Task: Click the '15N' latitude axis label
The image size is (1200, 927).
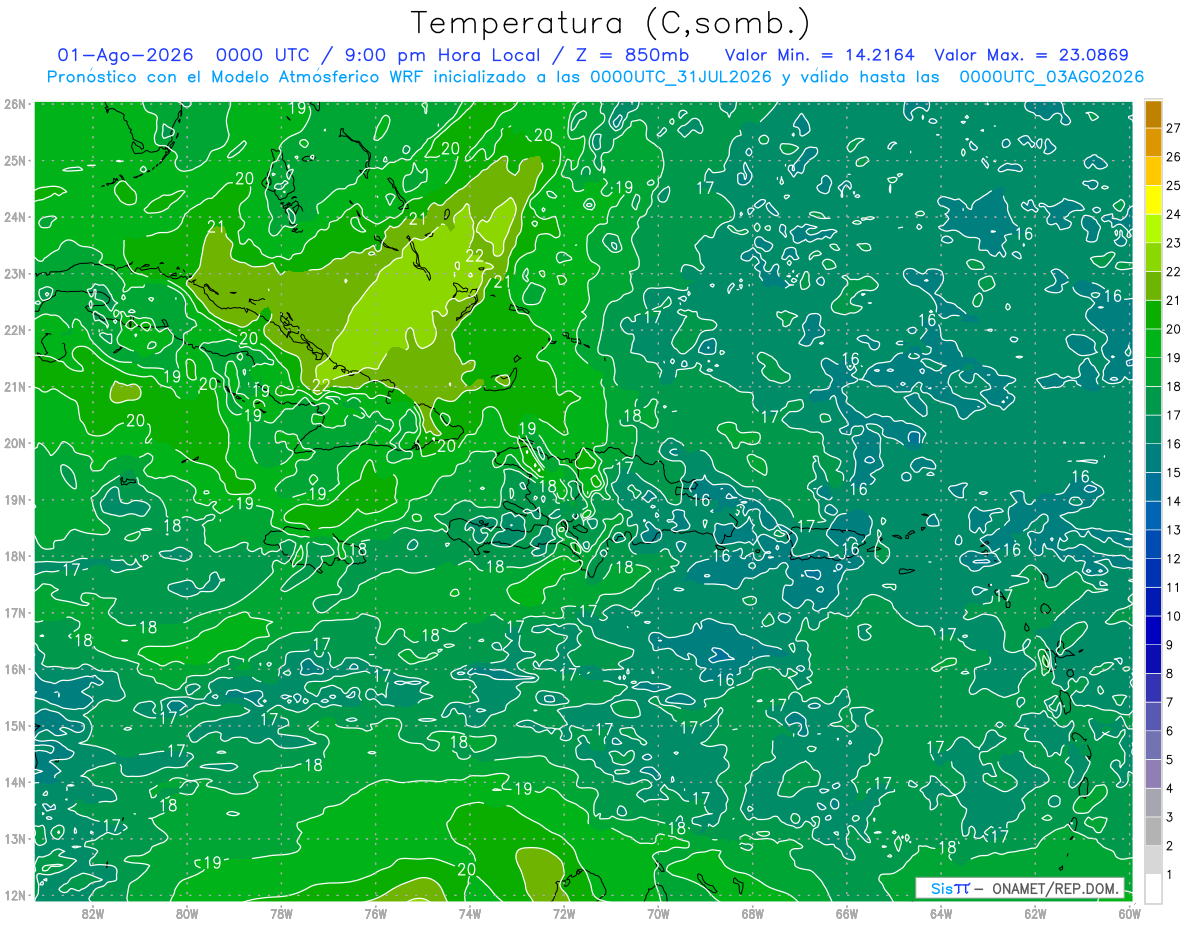Action: coord(15,726)
